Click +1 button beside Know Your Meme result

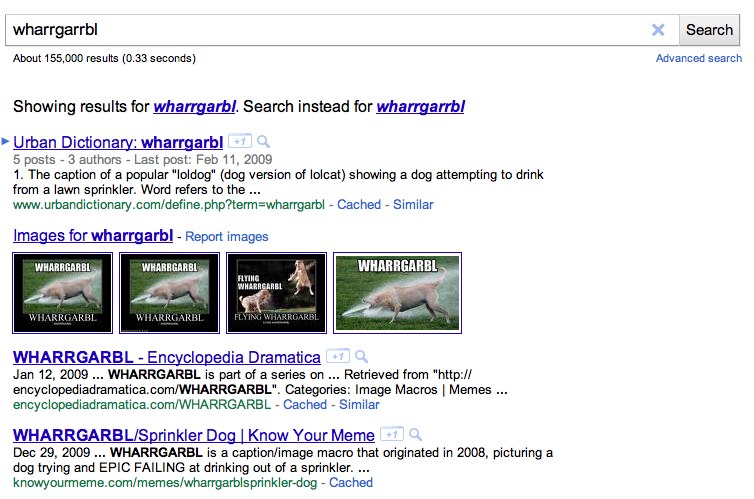[x=391, y=435]
